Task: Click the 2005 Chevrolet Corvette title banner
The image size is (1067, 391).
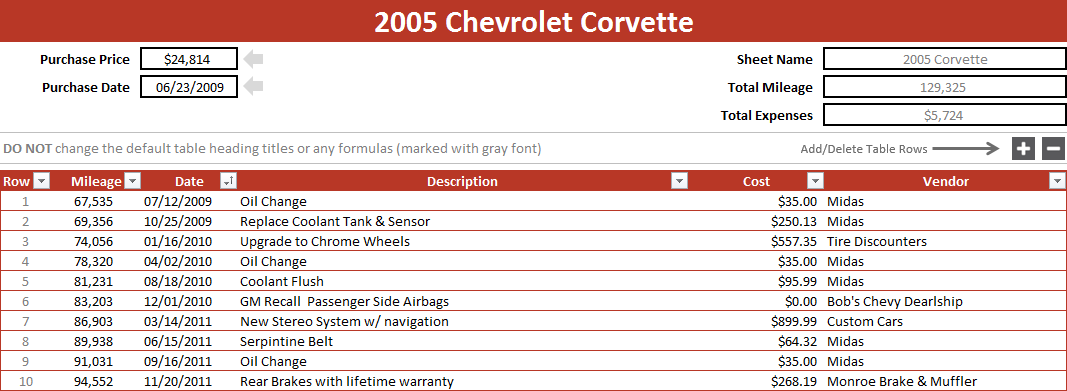Action: point(534,21)
